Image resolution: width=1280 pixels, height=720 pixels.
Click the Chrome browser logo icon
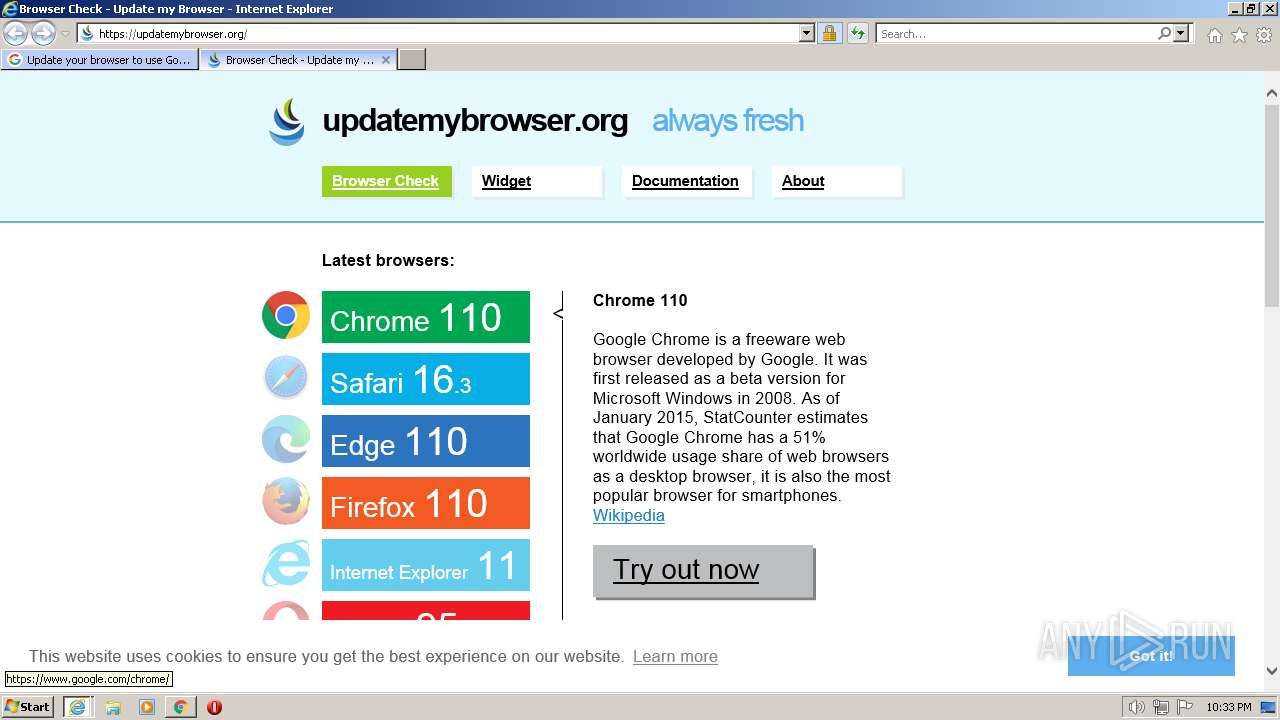[286, 316]
